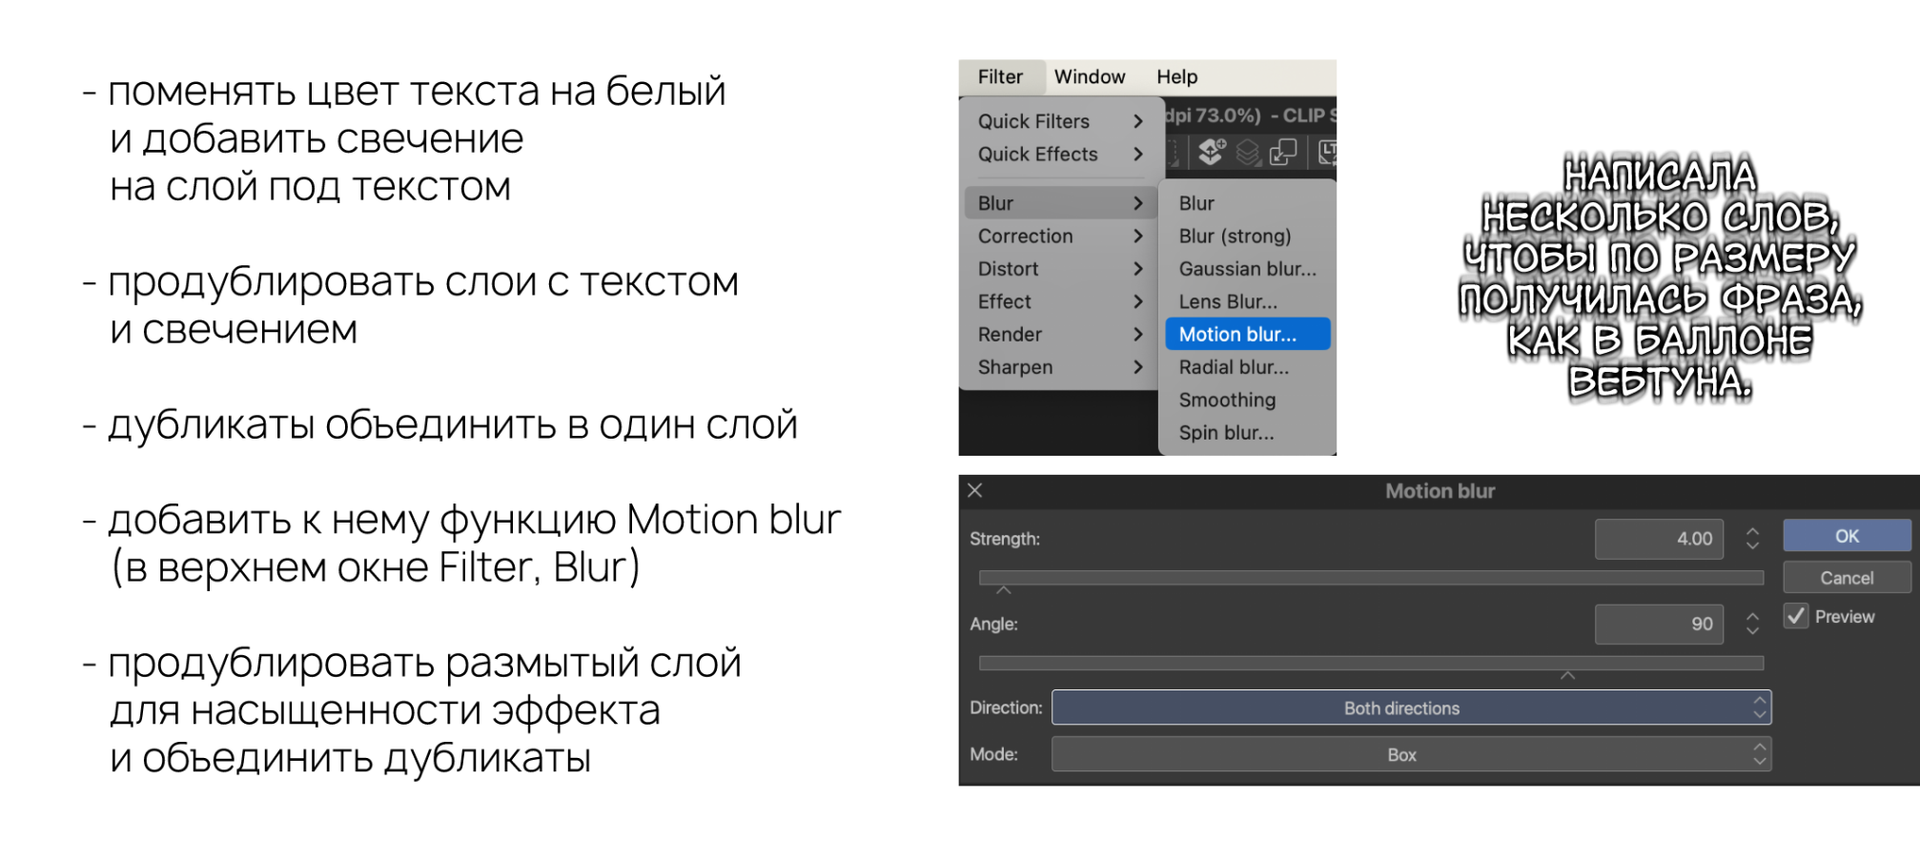Click the overlapping squares arrow icon
Screen dimensions: 1920x864
click(x=1283, y=152)
